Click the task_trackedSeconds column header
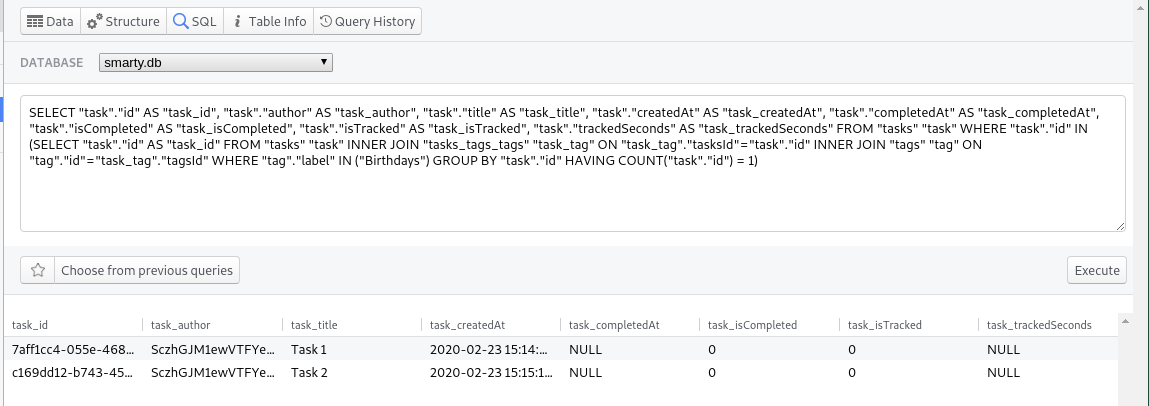The image size is (1149, 406). pos(1048,325)
